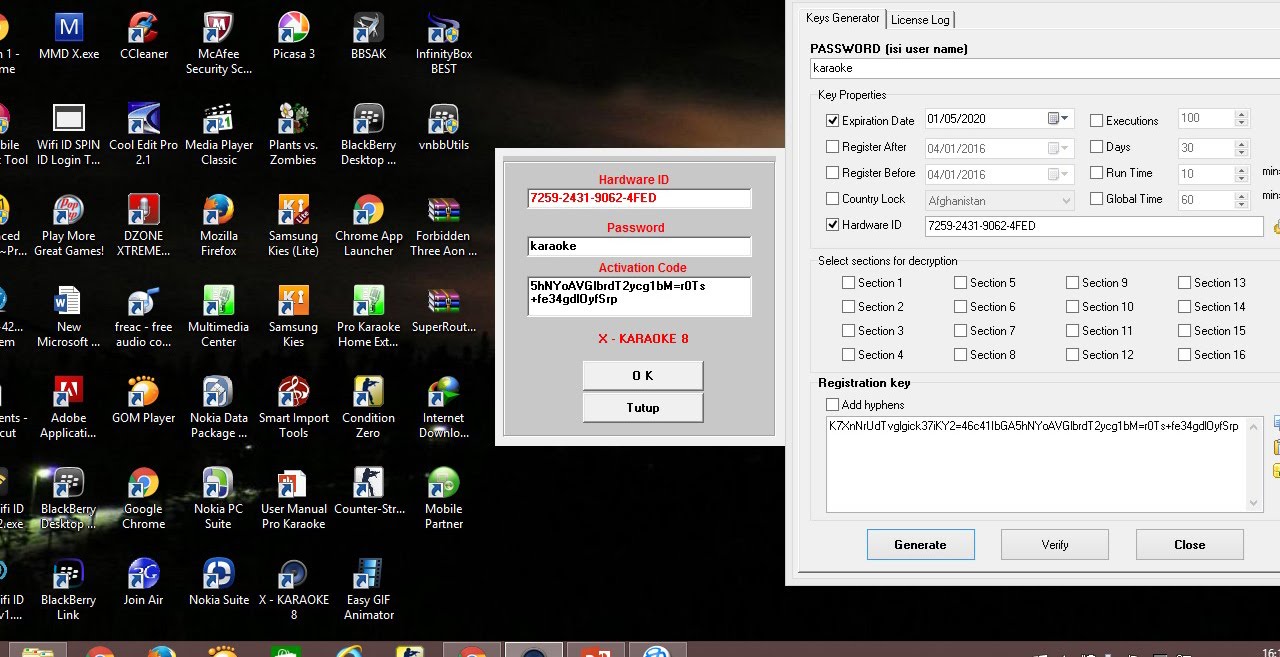Viewport: 1280px width, 657px height.
Task: Tick the Country Lock checkbox
Action: tap(833, 198)
